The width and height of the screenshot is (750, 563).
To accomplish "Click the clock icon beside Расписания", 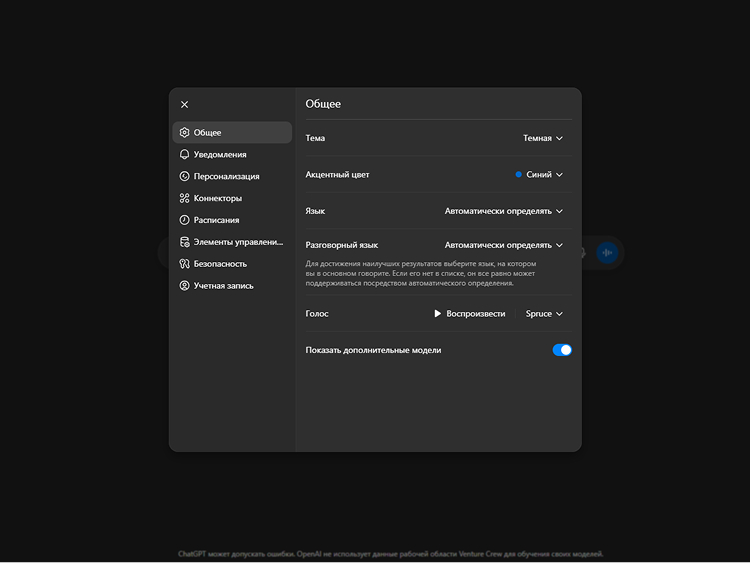I will (x=184, y=220).
